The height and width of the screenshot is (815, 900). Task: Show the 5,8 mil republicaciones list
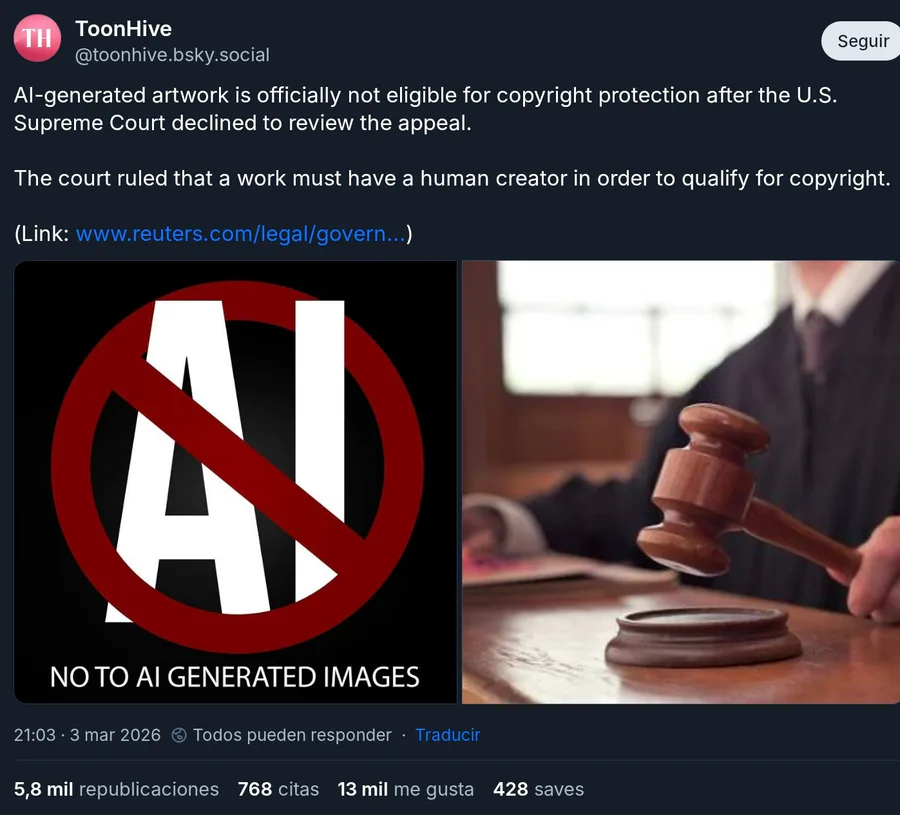pyautogui.click(x=117, y=789)
